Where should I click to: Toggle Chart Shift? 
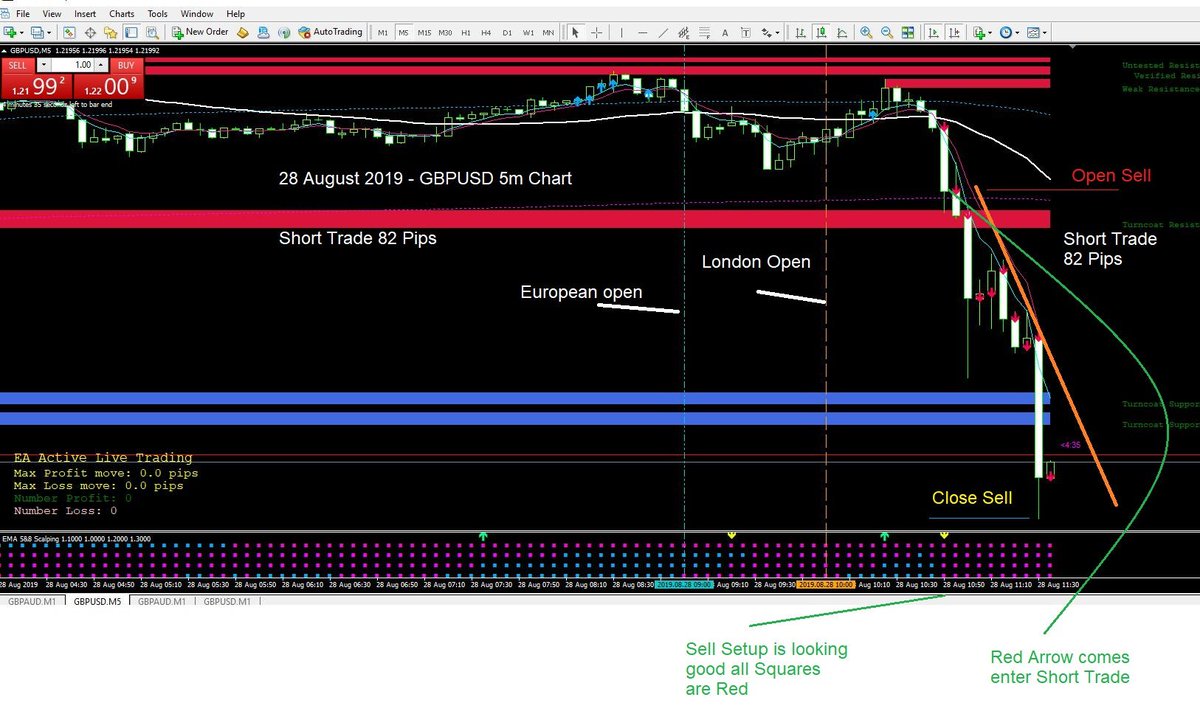(955, 32)
